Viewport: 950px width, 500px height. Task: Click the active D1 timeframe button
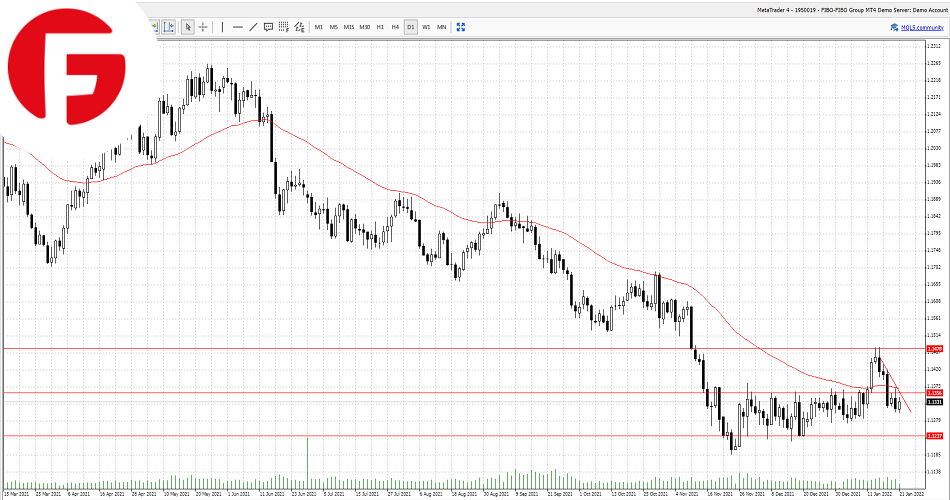[x=411, y=27]
